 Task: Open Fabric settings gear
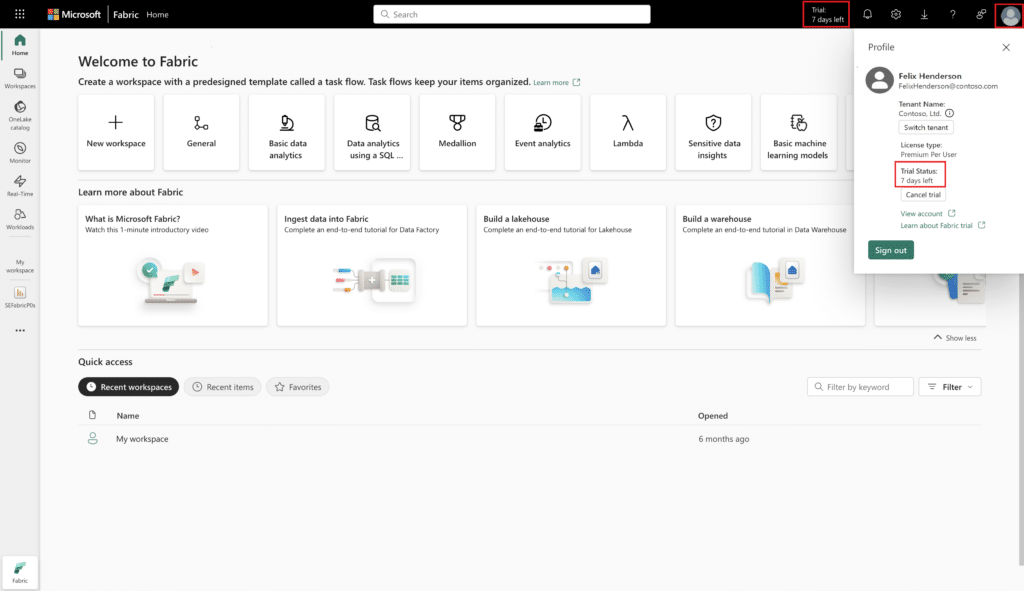coord(895,14)
